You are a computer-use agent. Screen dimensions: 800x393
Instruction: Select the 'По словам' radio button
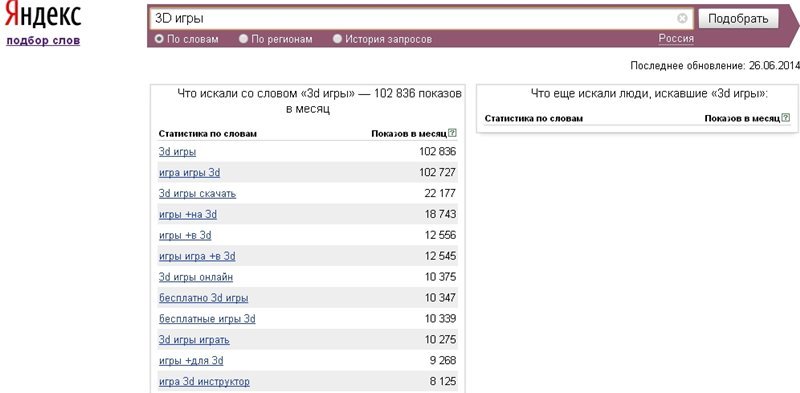coord(159,39)
